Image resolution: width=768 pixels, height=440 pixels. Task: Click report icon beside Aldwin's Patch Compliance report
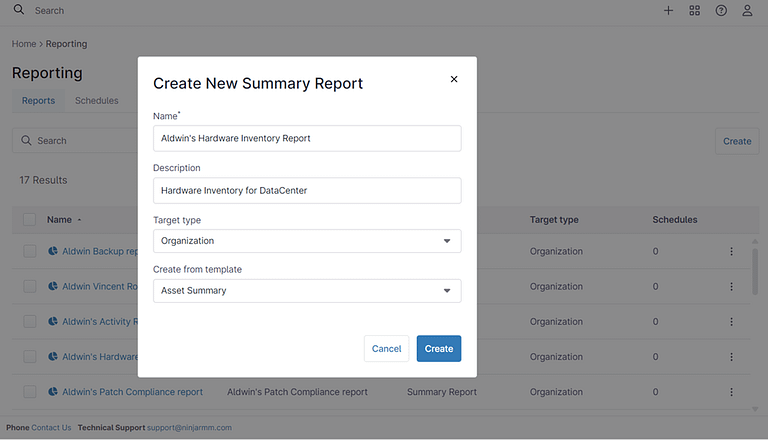[x=53, y=391]
